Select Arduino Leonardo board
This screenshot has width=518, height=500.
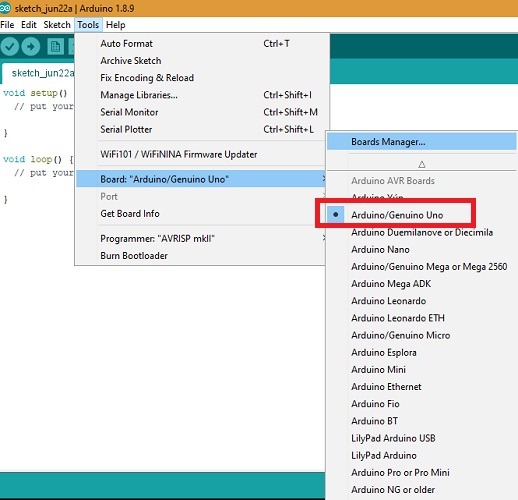[422, 301]
